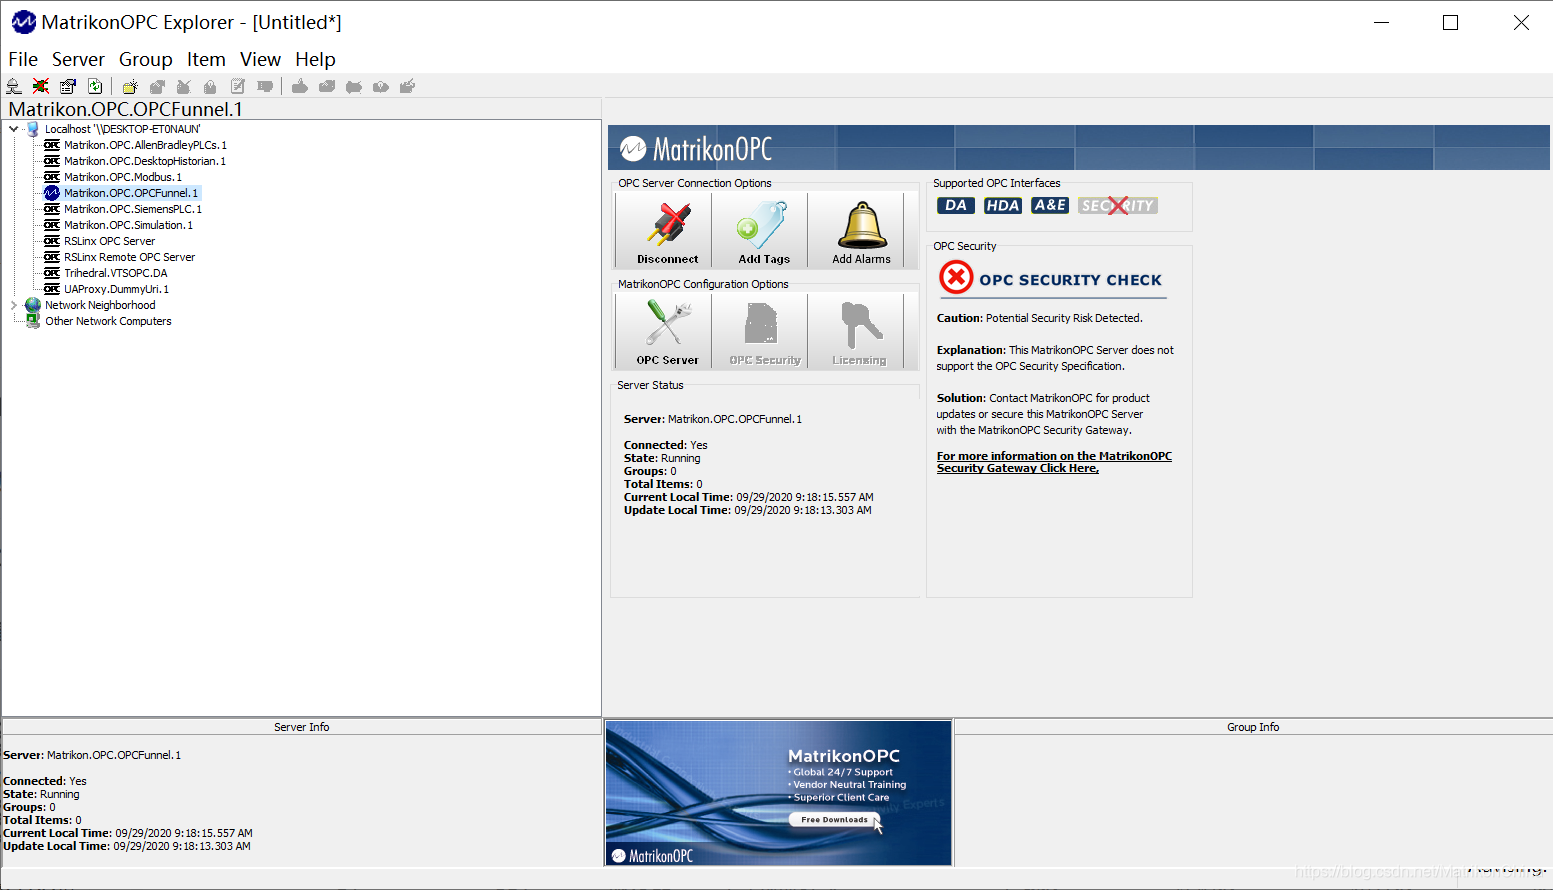Select Trihedral.VTSOPC.DA server
This screenshot has width=1553, height=890.
coord(116,273)
